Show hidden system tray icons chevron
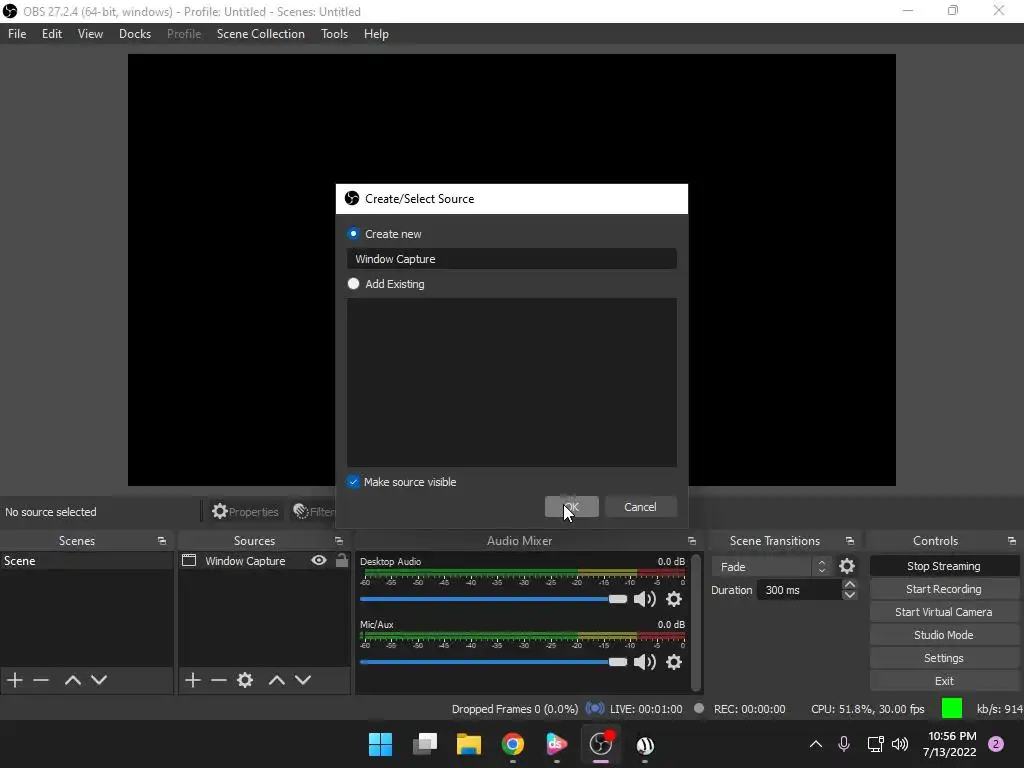The image size is (1024, 768). tap(816, 744)
